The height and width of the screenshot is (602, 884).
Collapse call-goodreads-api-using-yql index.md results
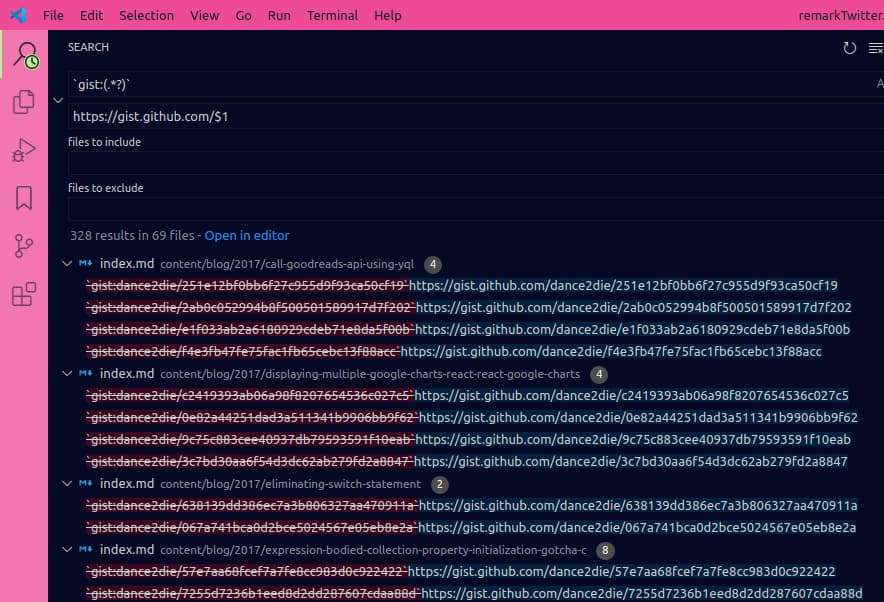(67, 264)
